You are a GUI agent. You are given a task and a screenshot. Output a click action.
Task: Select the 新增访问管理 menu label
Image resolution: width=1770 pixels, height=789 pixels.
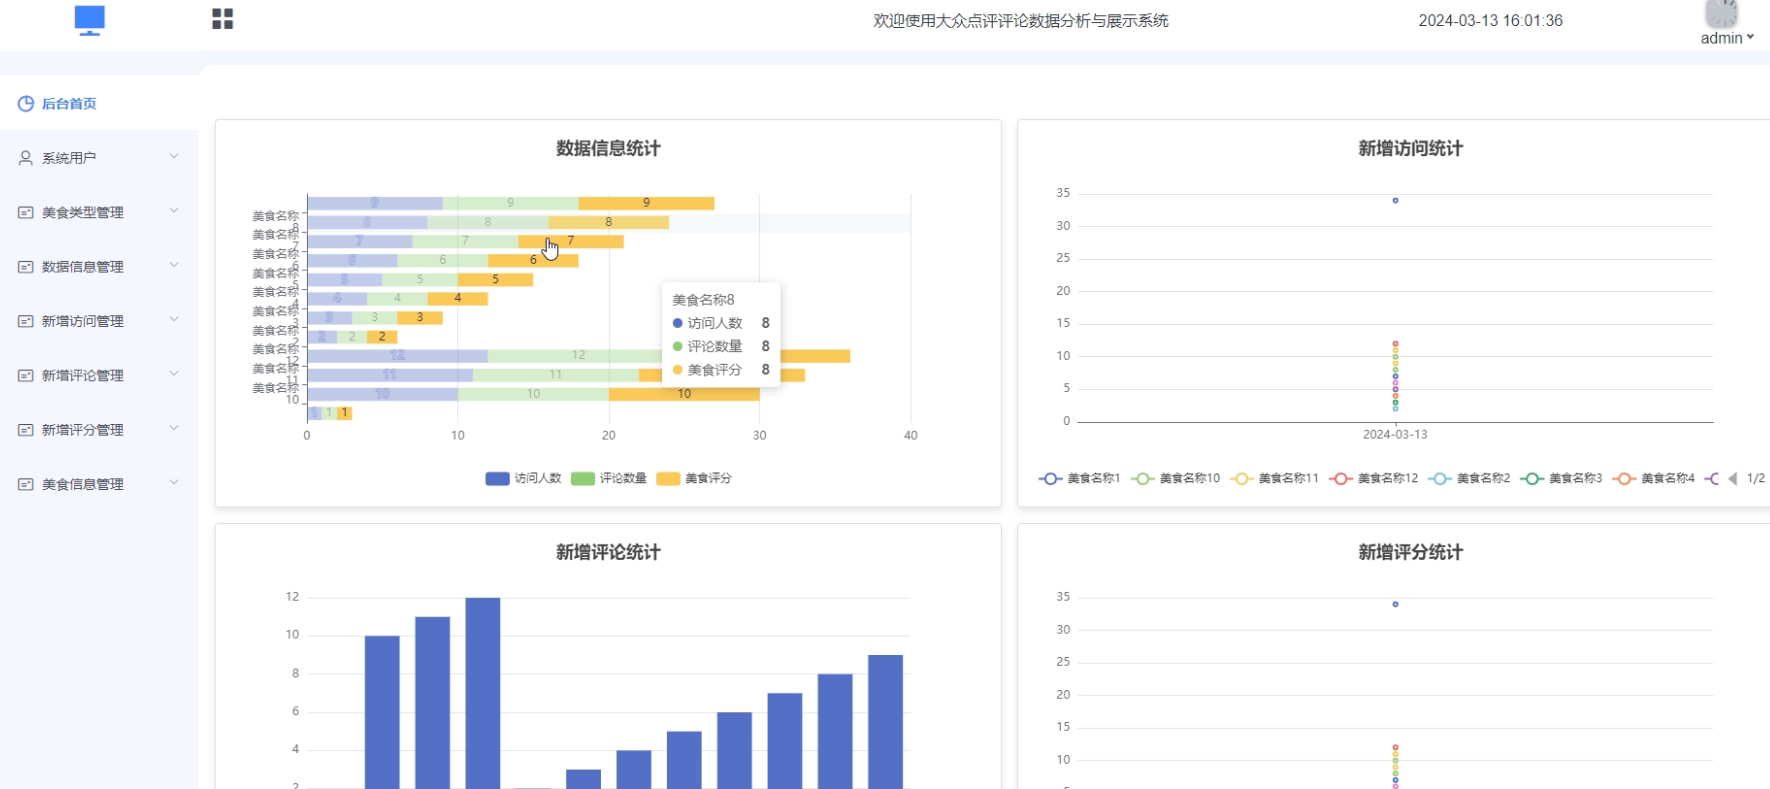coord(83,321)
